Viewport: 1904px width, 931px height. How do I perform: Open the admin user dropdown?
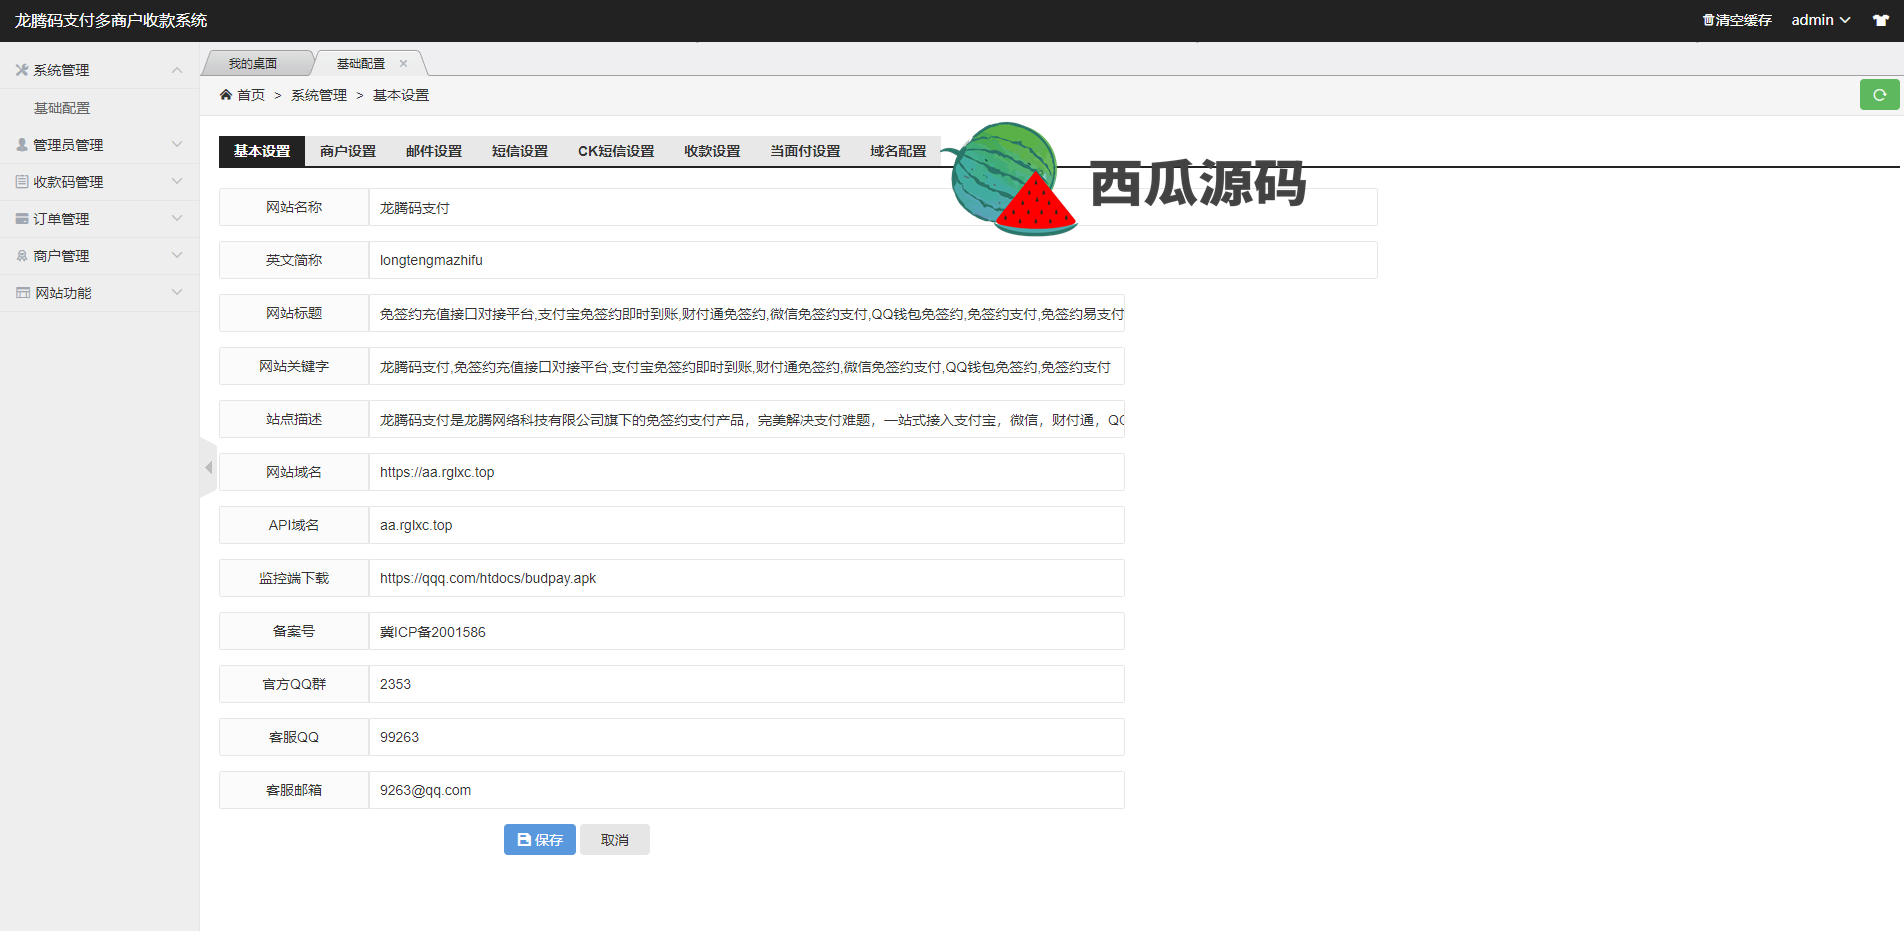tap(1820, 20)
